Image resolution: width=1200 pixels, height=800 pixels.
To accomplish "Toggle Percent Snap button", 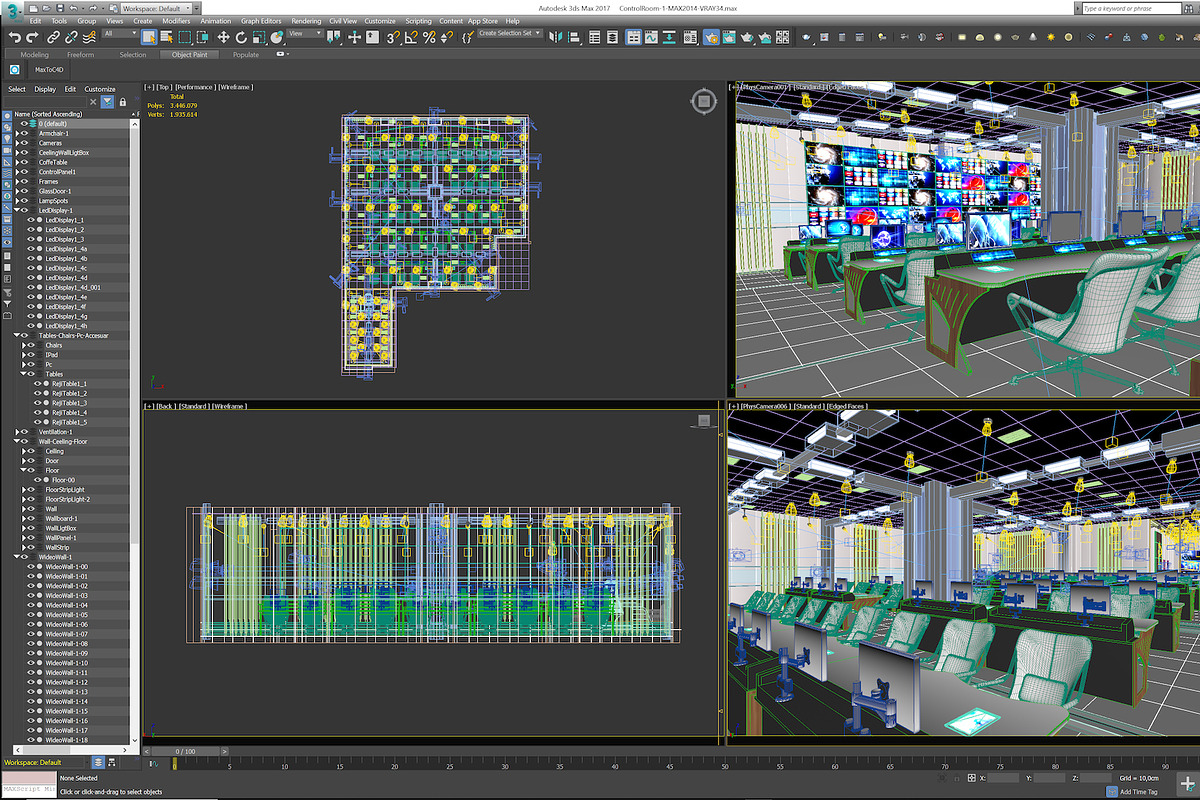I will tap(429, 37).
